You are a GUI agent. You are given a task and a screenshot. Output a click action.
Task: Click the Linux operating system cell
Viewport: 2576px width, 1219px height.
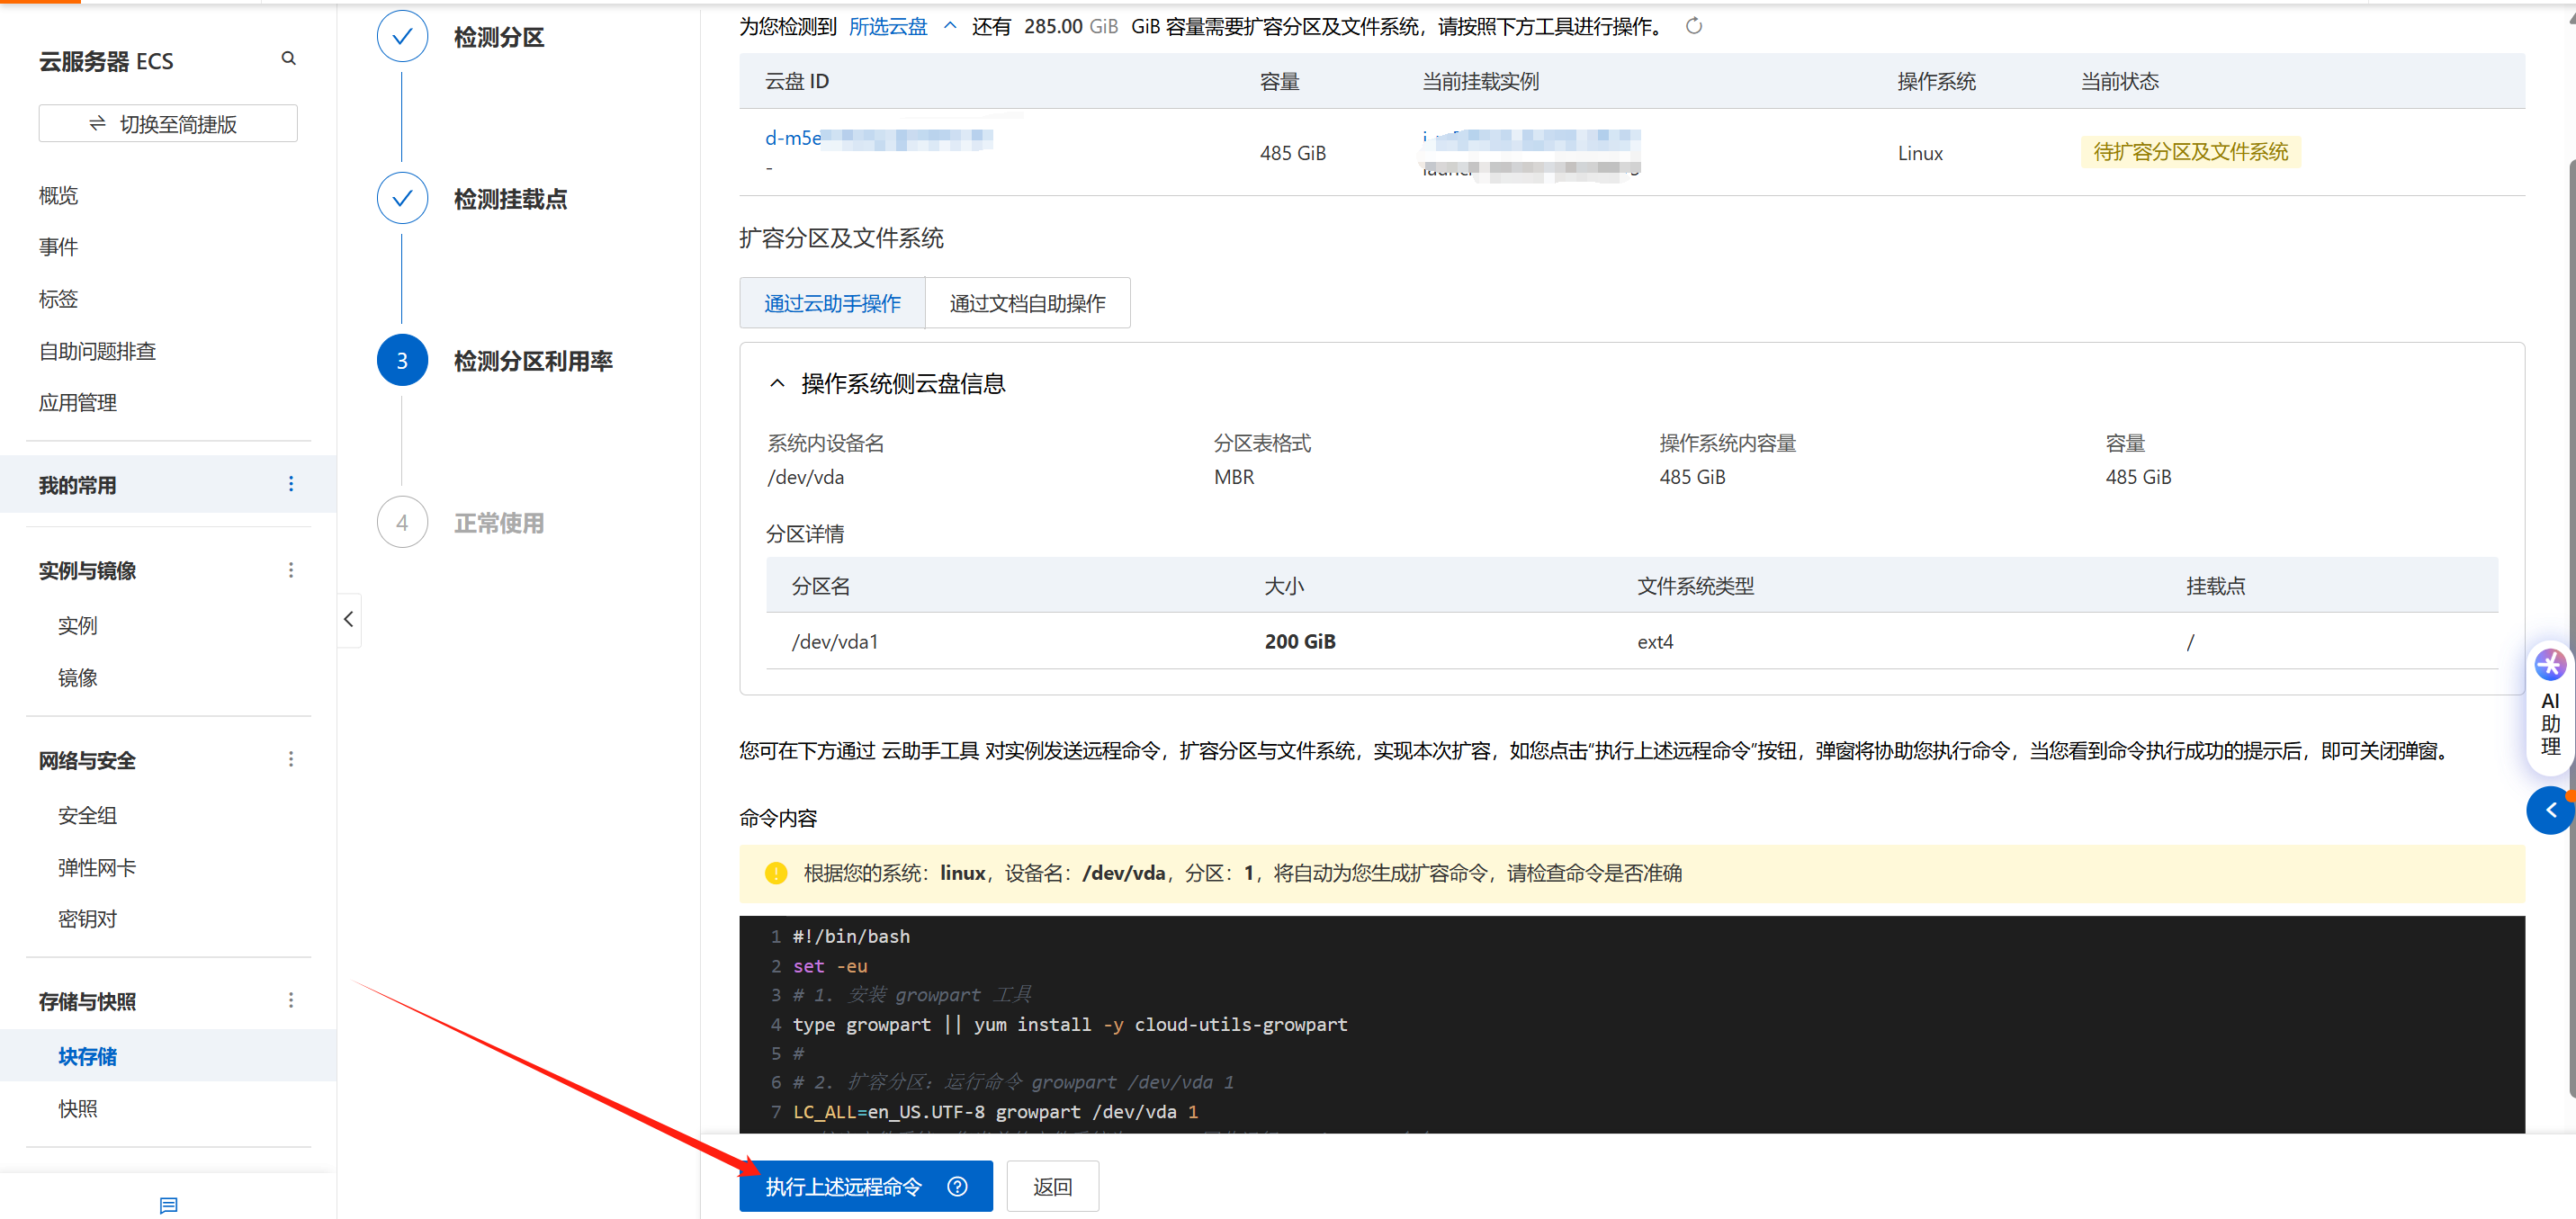pyautogui.click(x=1920, y=153)
